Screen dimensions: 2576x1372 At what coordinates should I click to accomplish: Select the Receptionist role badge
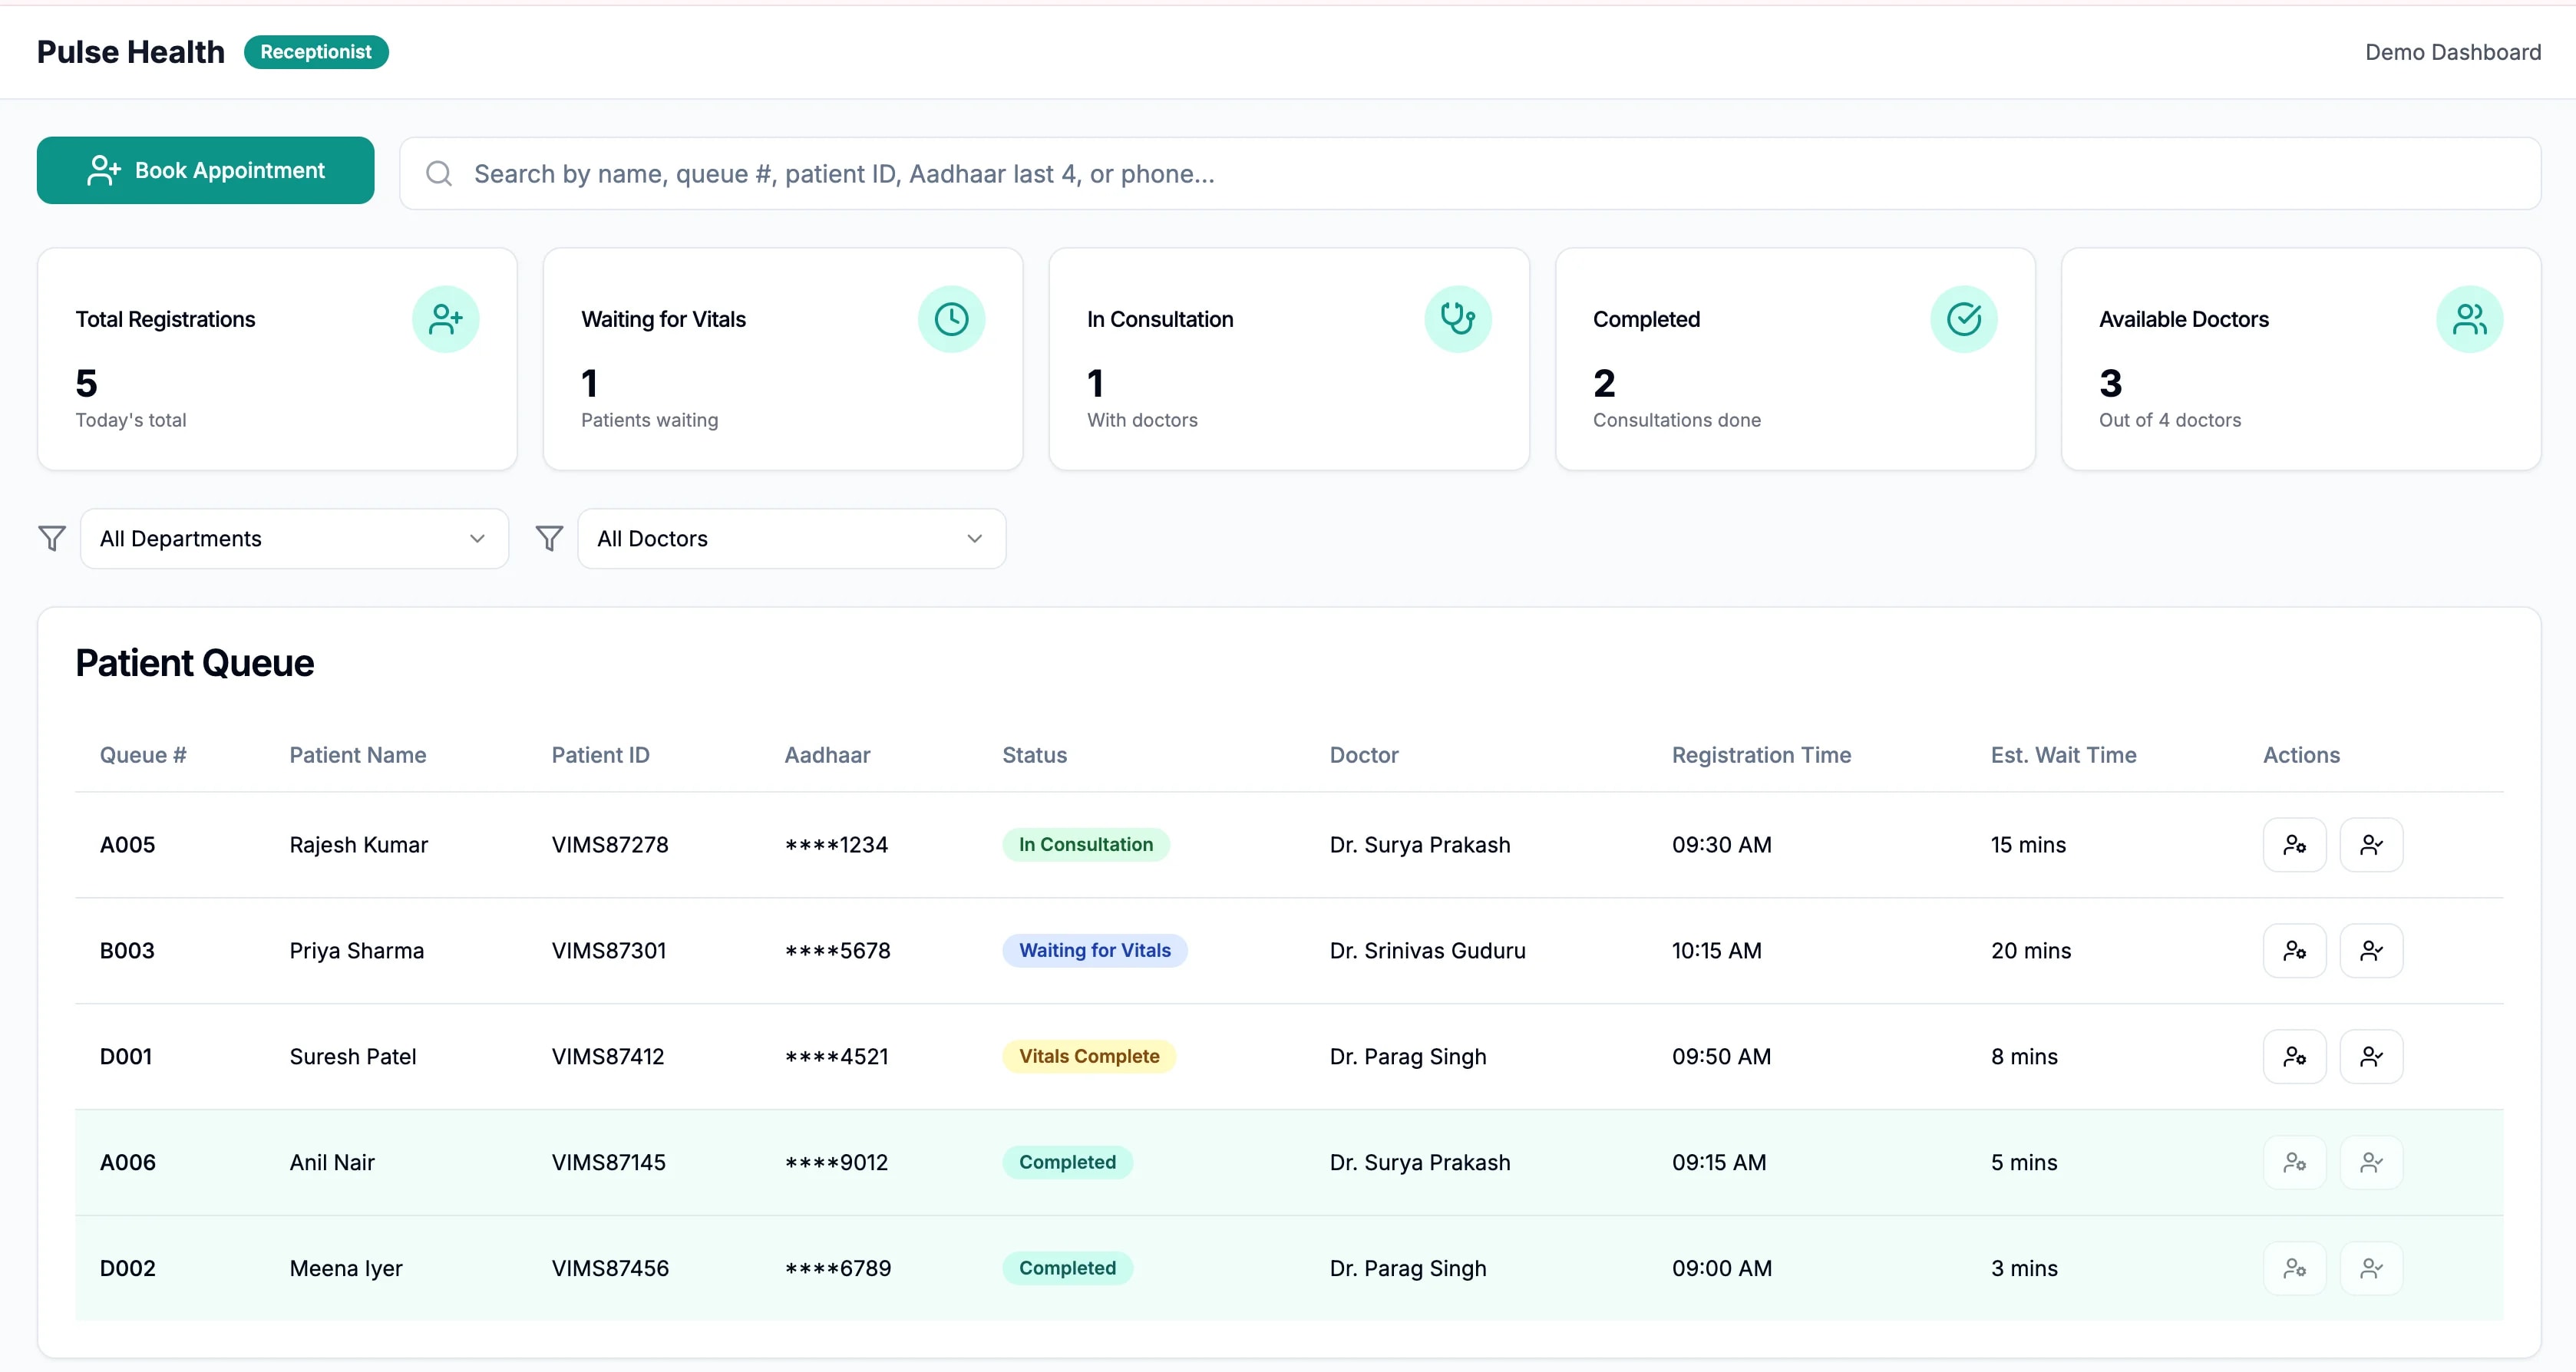tap(316, 51)
